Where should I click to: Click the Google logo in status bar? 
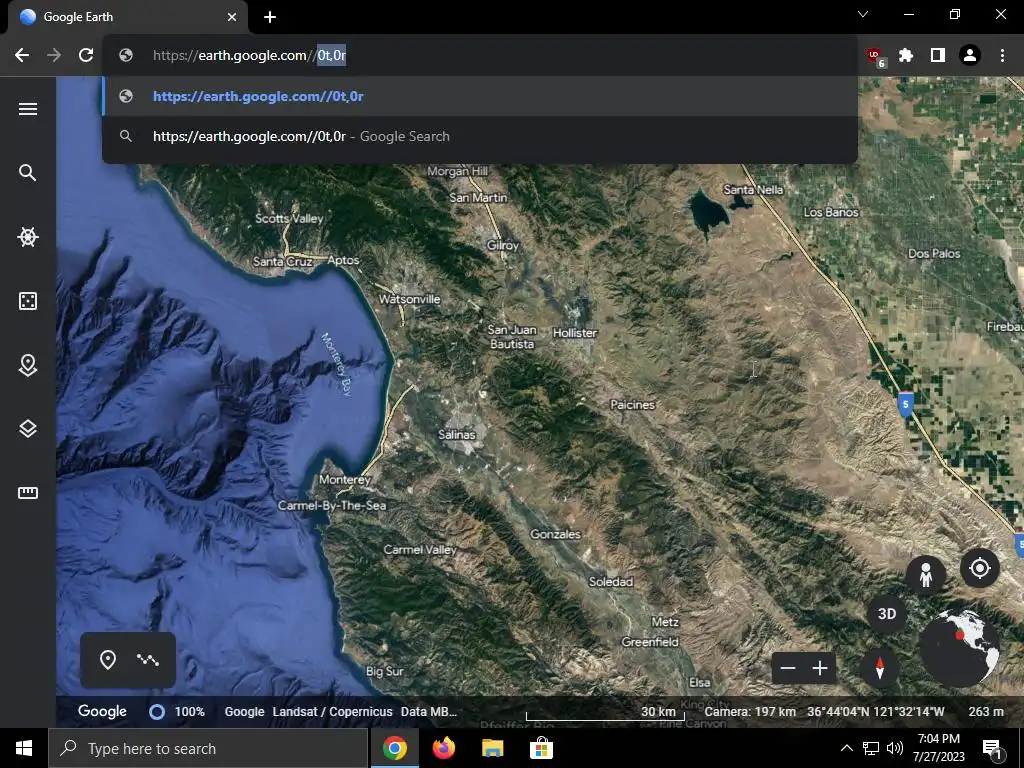[102, 711]
